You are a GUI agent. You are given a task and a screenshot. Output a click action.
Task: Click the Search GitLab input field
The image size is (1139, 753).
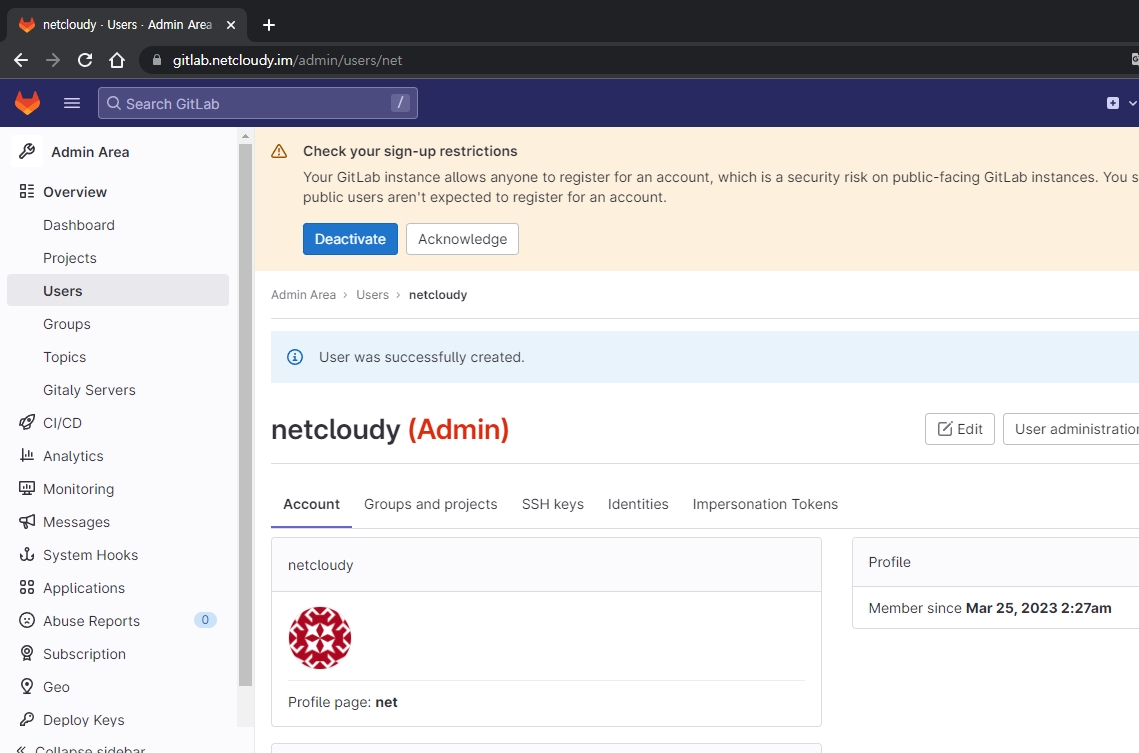pyautogui.click(x=258, y=103)
